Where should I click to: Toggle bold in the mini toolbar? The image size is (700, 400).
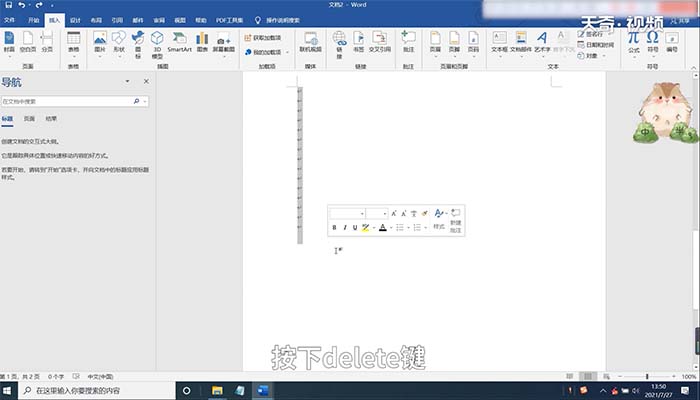click(x=334, y=228)
